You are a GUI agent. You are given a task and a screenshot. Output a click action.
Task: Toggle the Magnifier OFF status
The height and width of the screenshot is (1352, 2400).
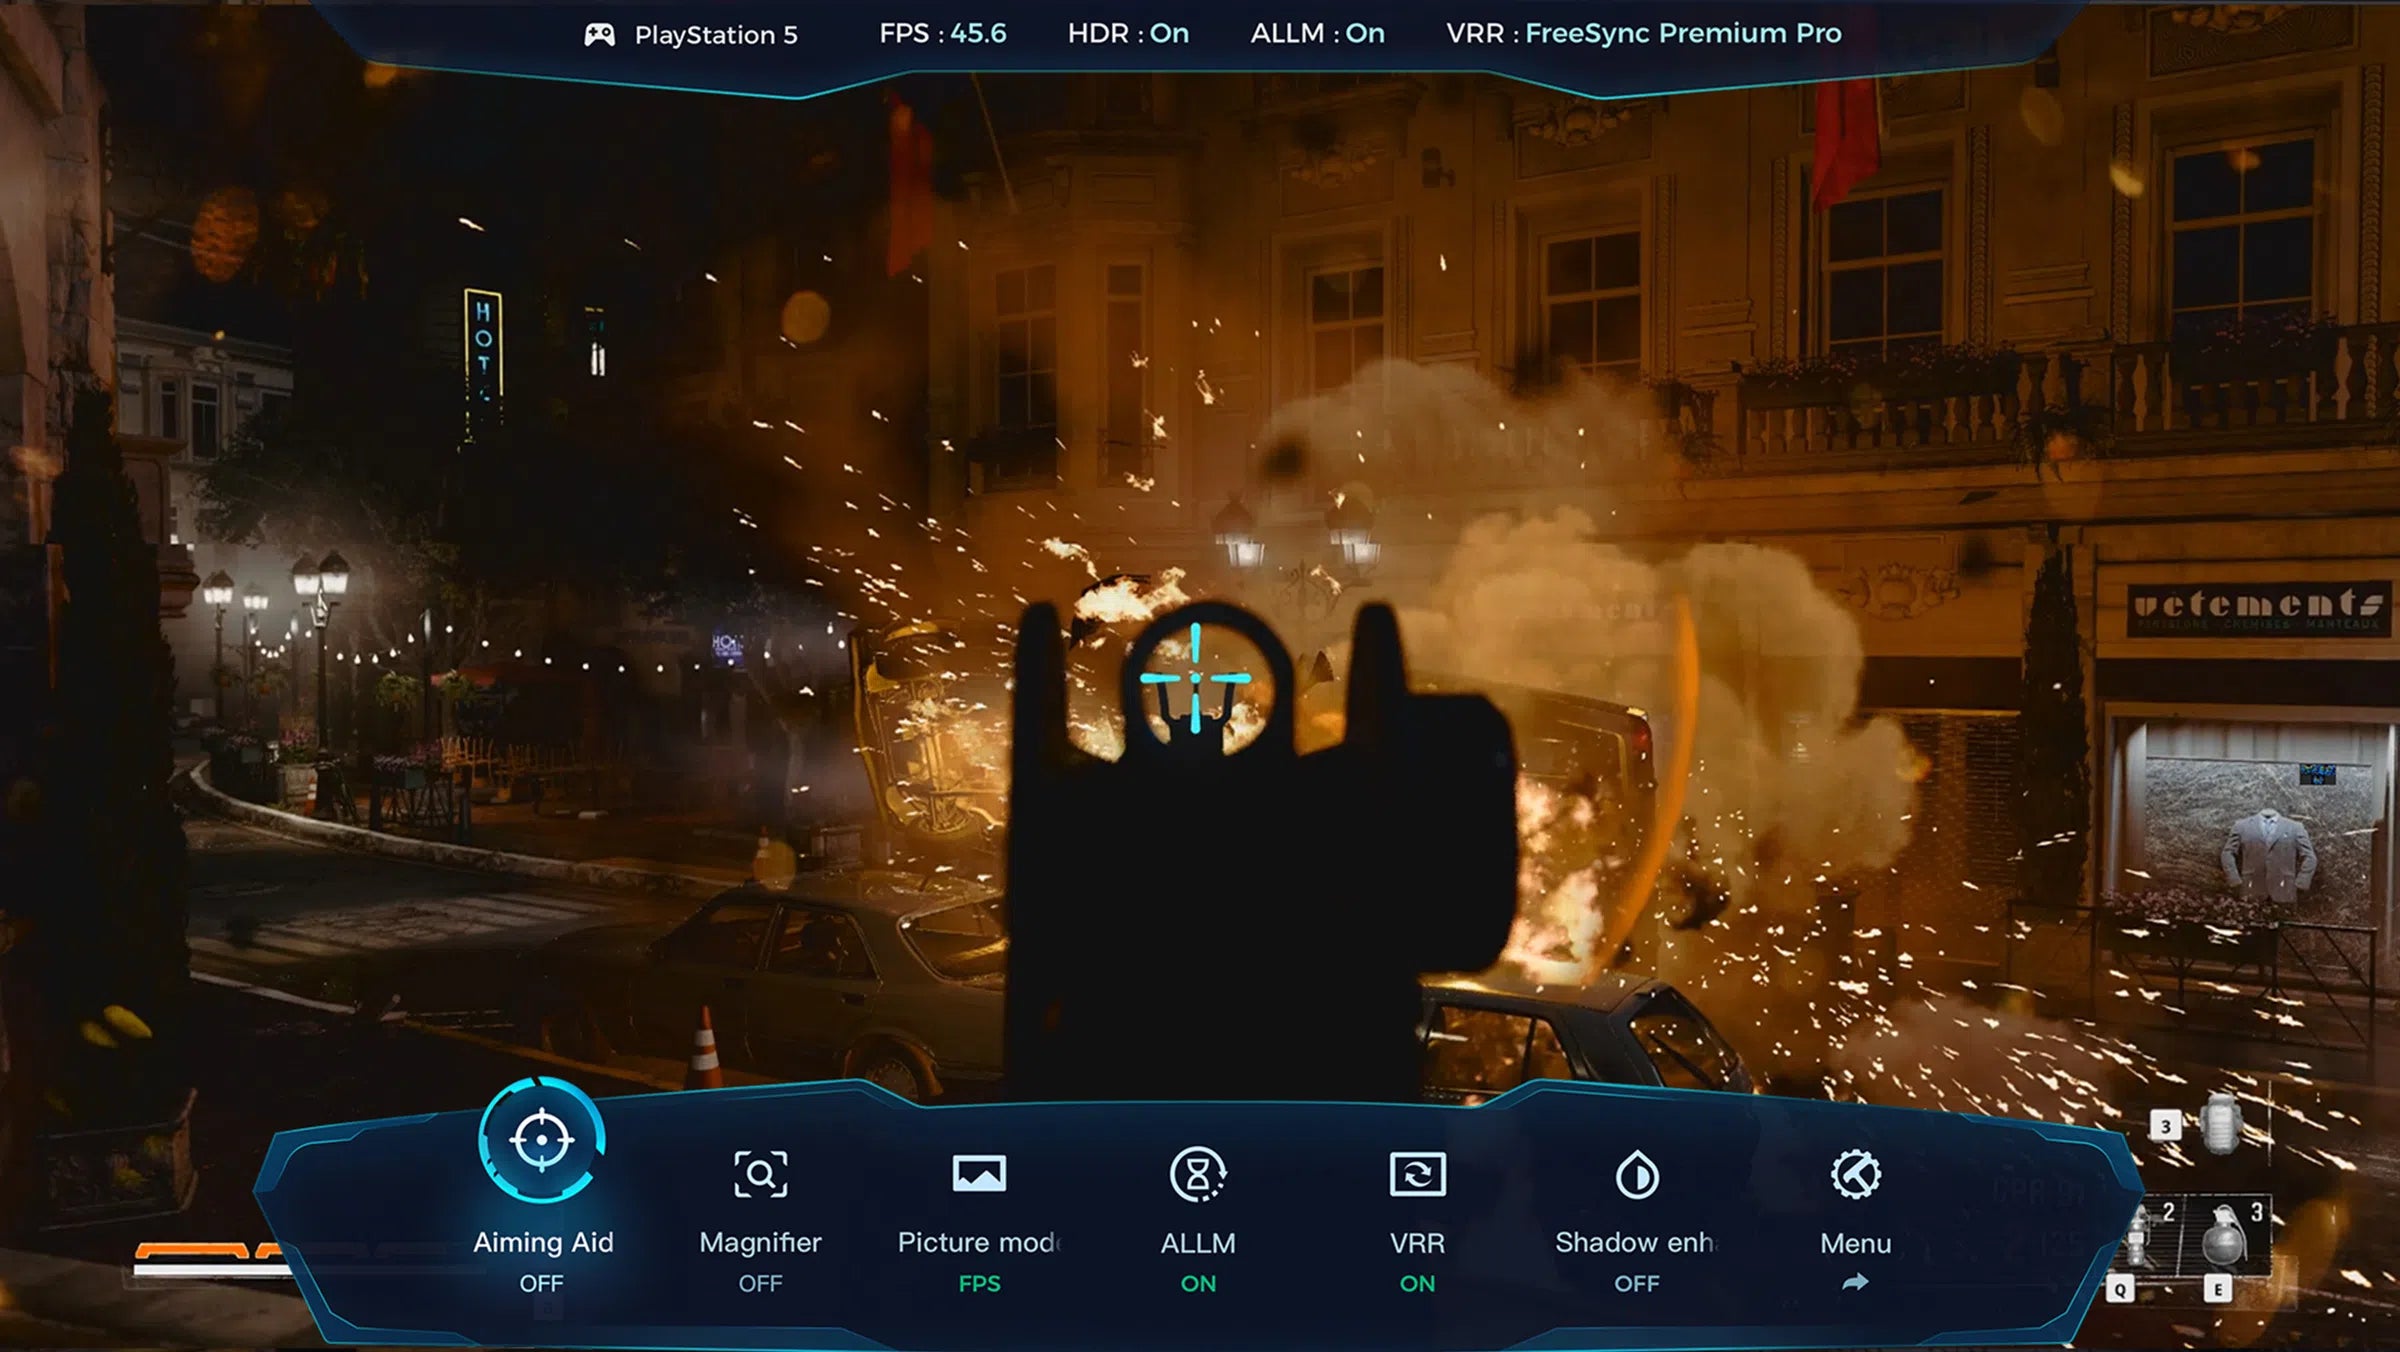(x=760, y=1283)
